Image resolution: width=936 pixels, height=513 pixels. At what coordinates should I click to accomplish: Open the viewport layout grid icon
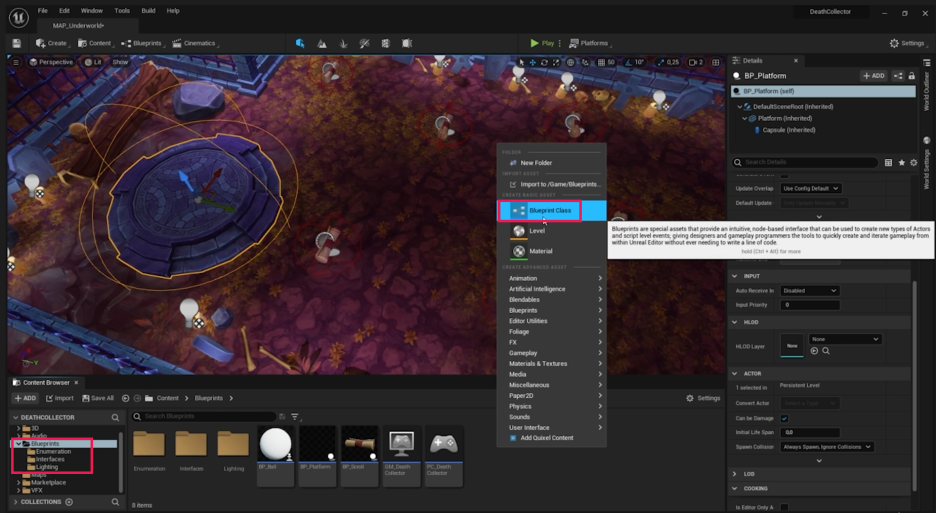point(716,62)
